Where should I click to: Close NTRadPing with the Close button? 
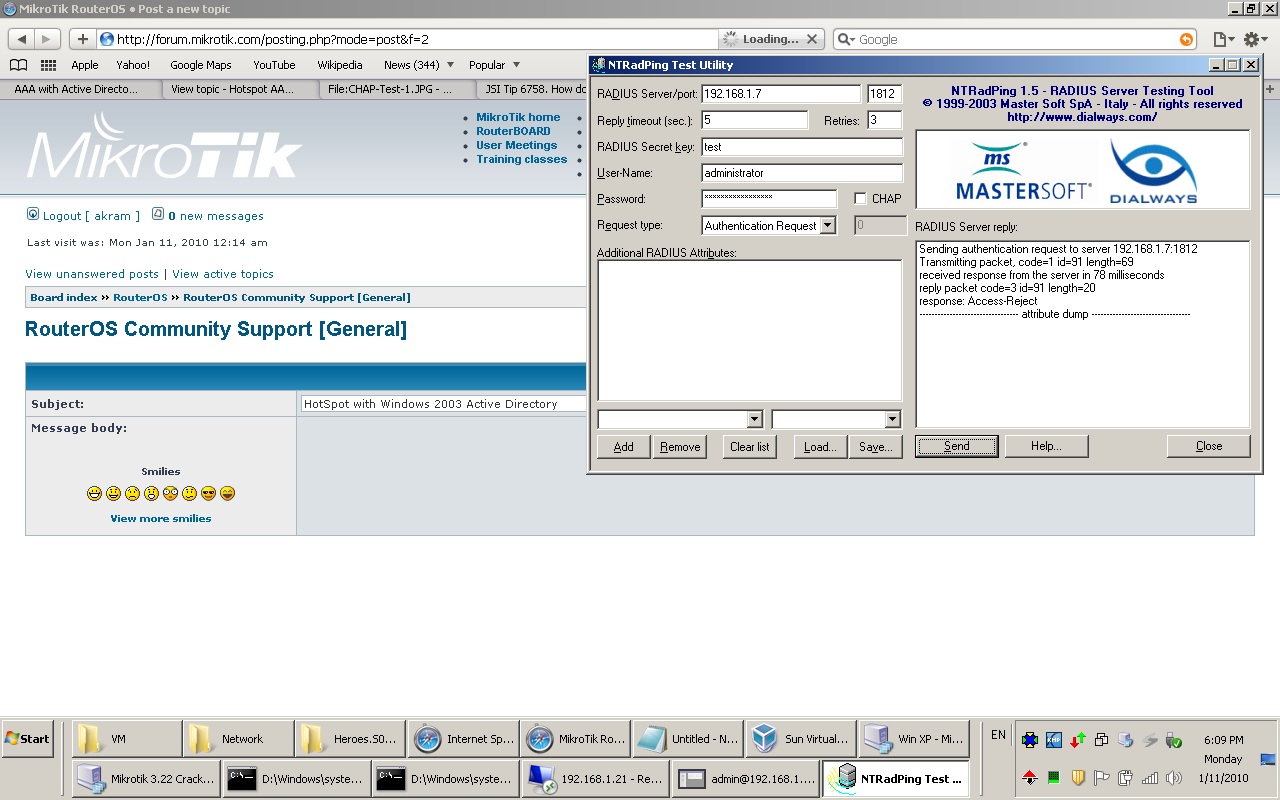1209,446
